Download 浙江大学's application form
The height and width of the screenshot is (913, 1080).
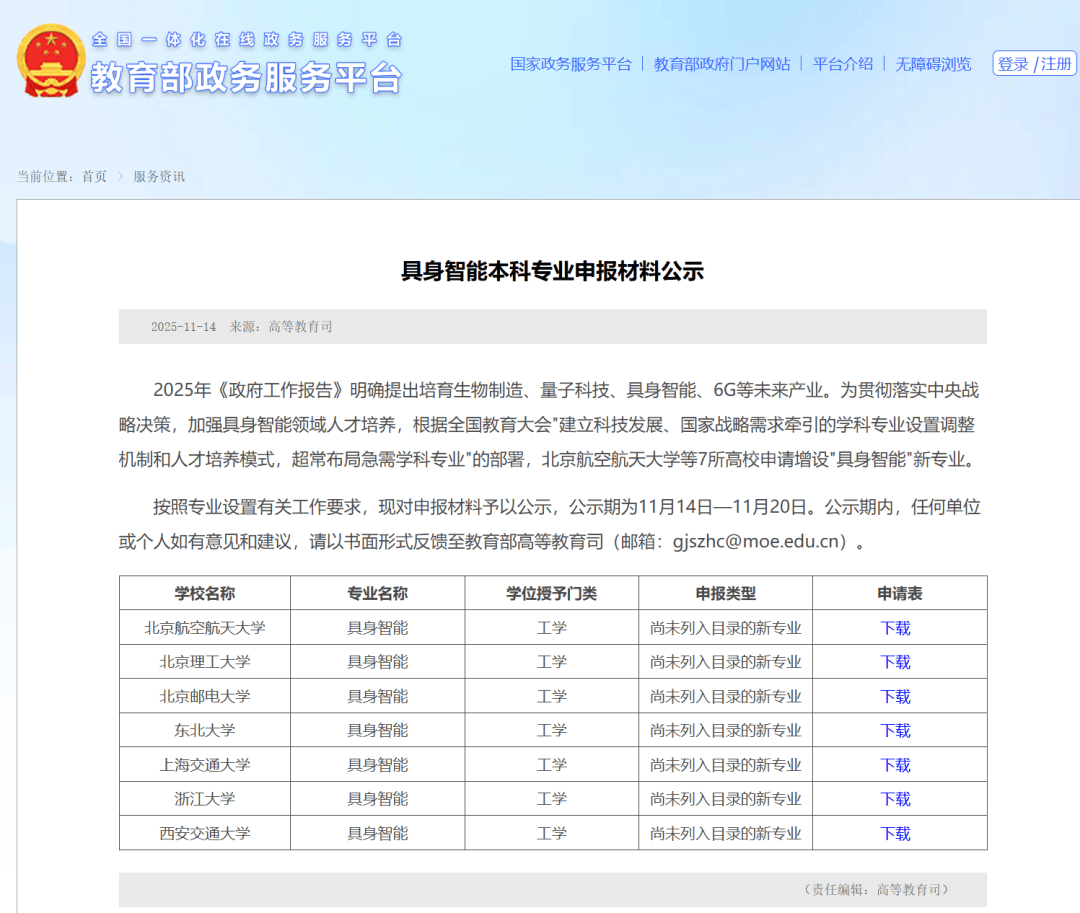pyautogui.click(x=895, y=798)
